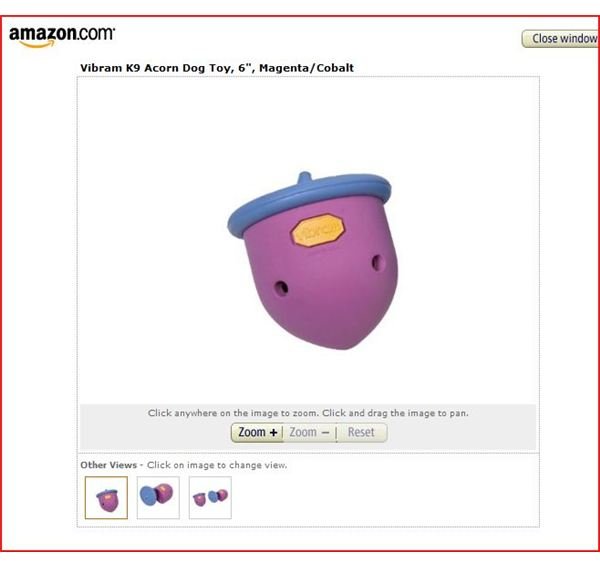Click the Close window button
This screenshot has width=600, height=561.
[561, 39]
